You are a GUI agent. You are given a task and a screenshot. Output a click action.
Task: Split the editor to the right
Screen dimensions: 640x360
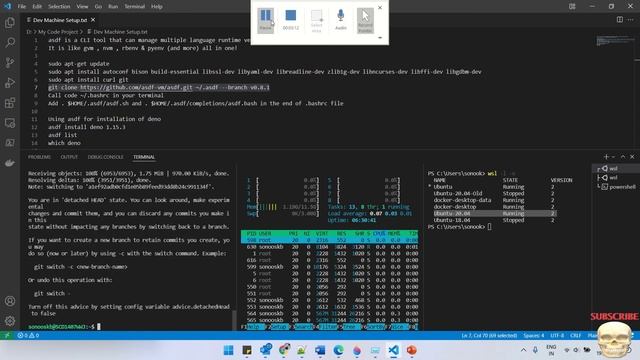click(x=620, y=20)
